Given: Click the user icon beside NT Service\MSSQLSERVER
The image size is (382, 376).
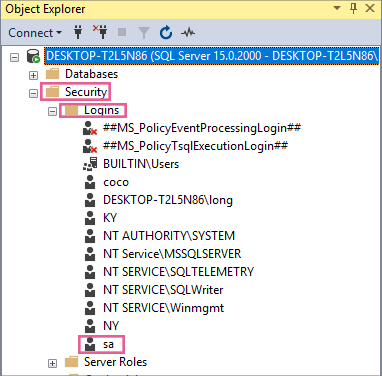Looking at the screenshot, I should pyautogui.click(x=90, y=254).
